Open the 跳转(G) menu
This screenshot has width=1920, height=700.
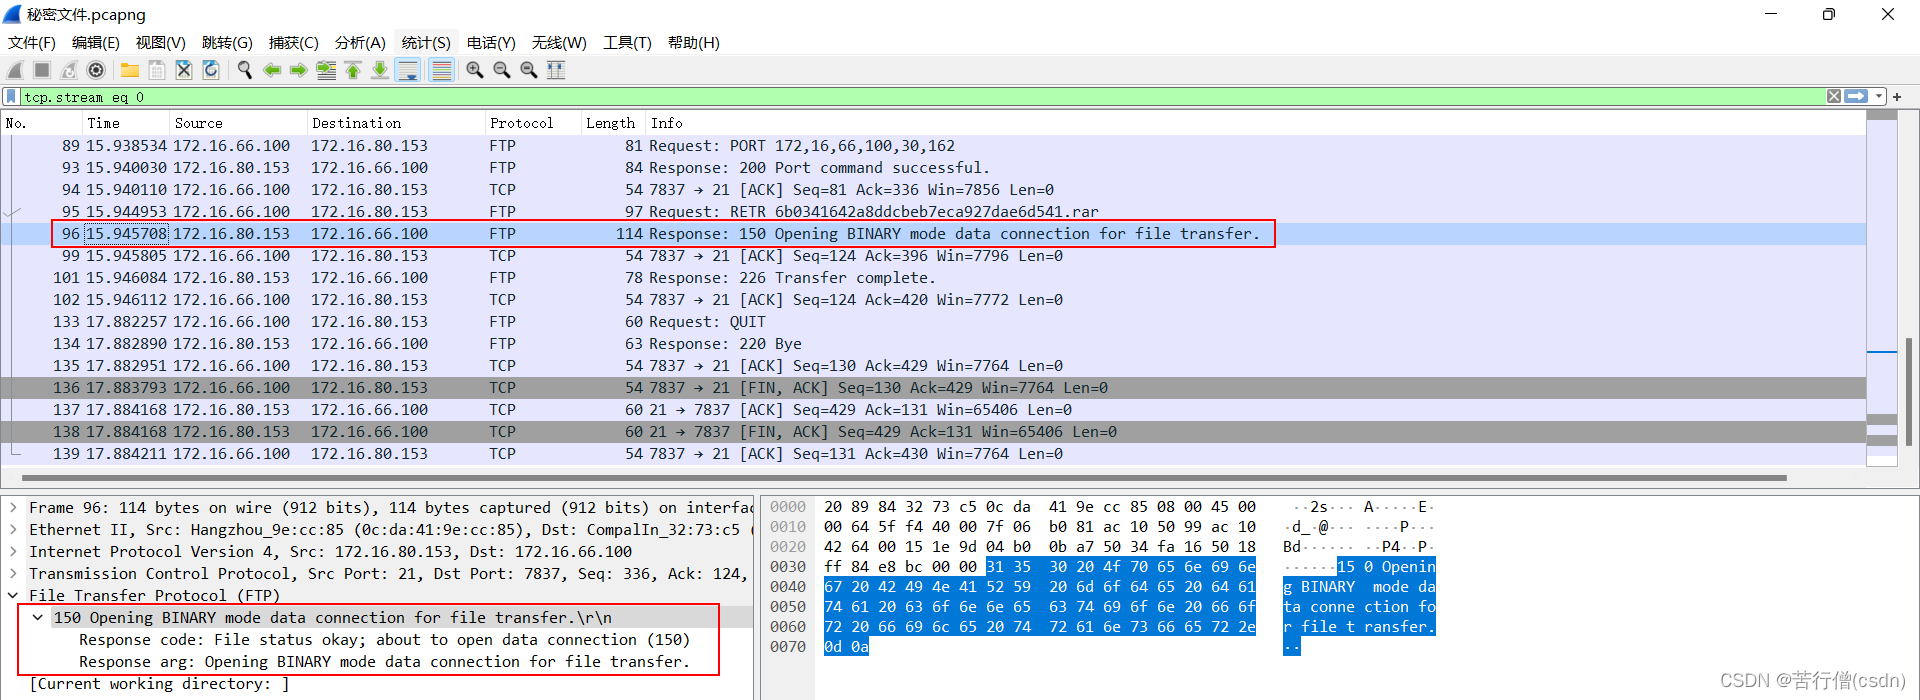[x=227, y=43]
